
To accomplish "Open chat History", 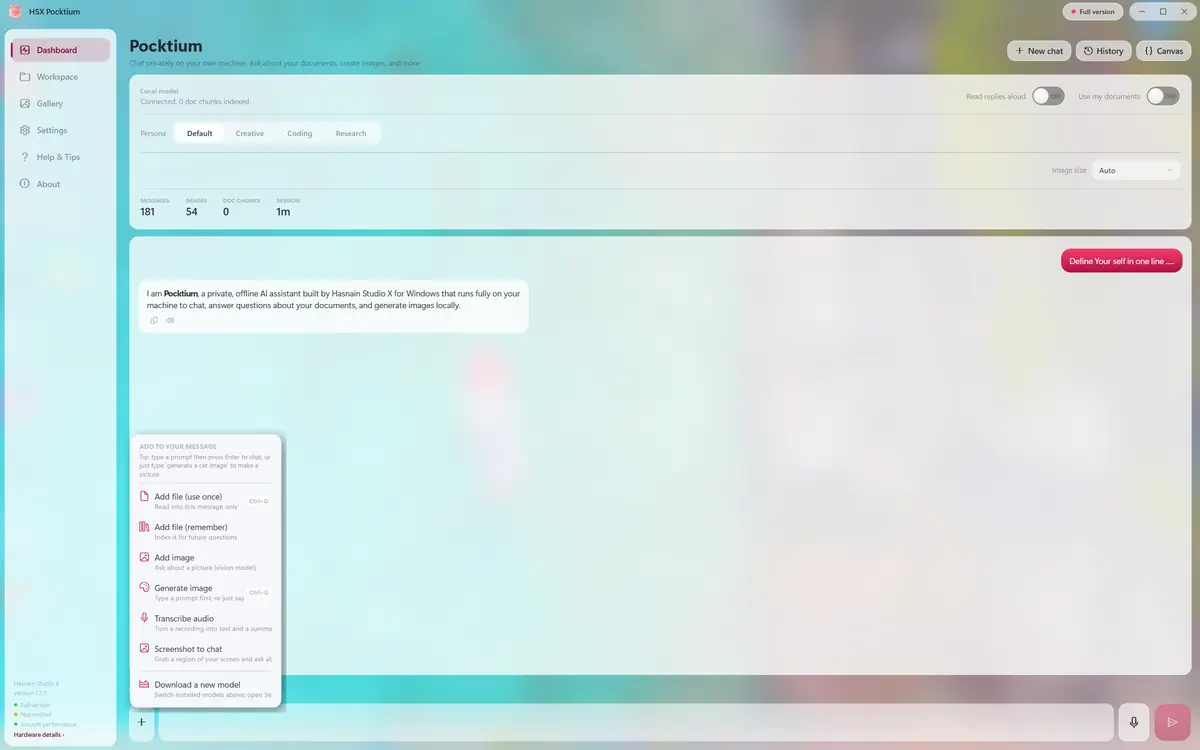I will (1104, 51).
